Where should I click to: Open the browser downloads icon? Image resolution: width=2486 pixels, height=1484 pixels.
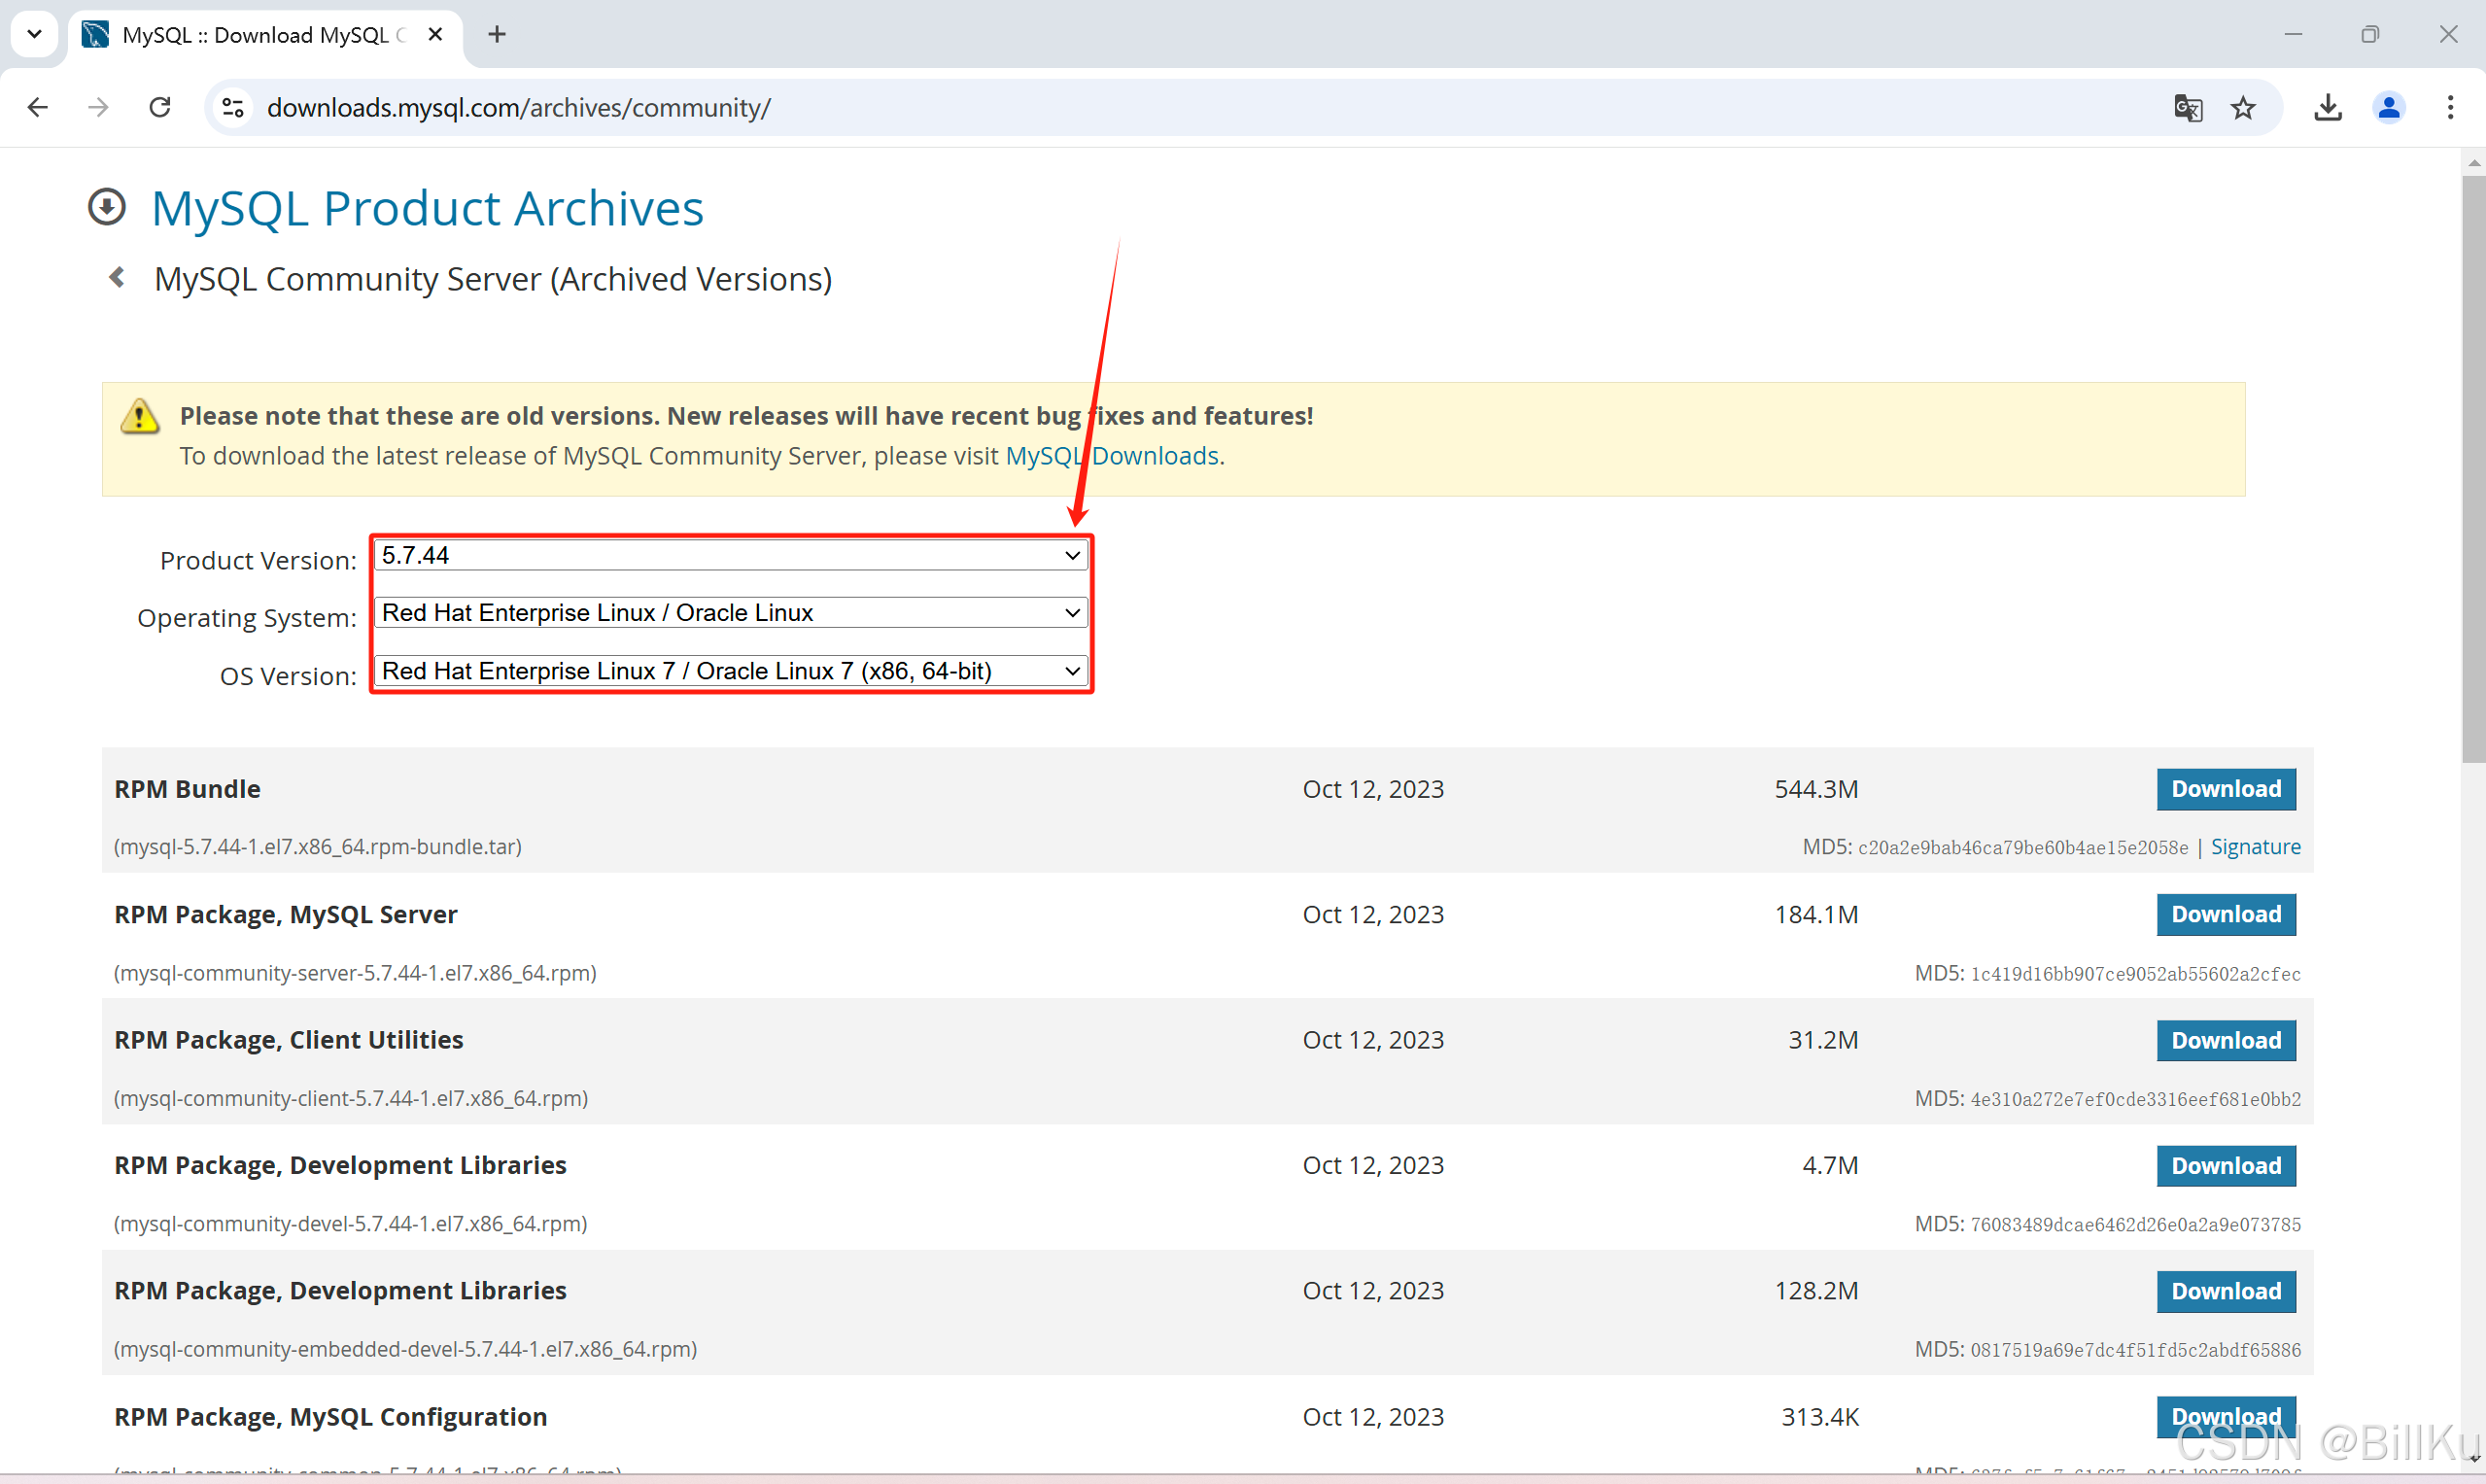pos(2328,107)
